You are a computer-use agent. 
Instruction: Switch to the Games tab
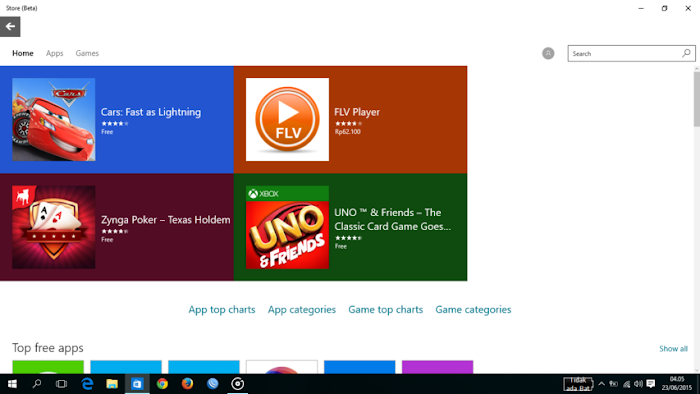tap(87, 53)
